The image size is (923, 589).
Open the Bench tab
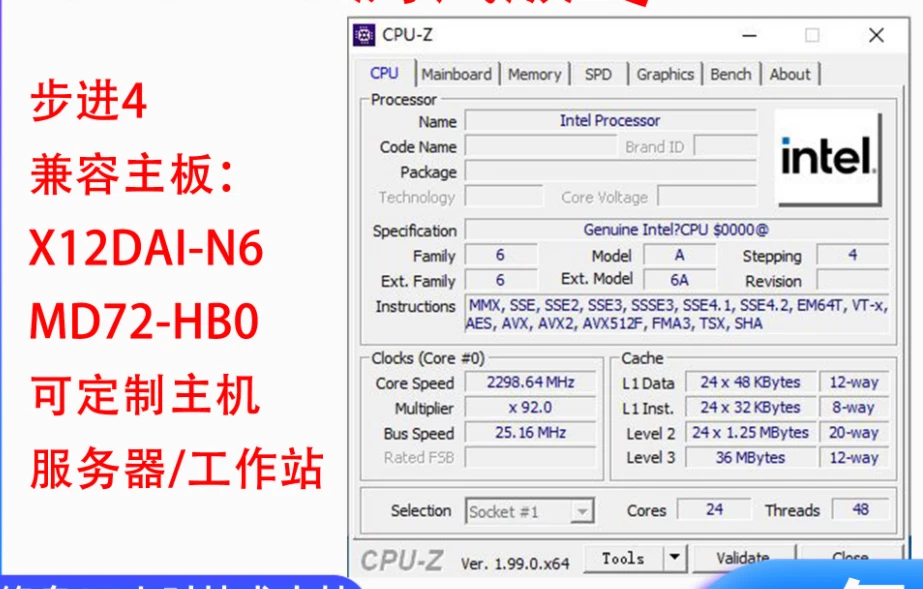(731, 73)
